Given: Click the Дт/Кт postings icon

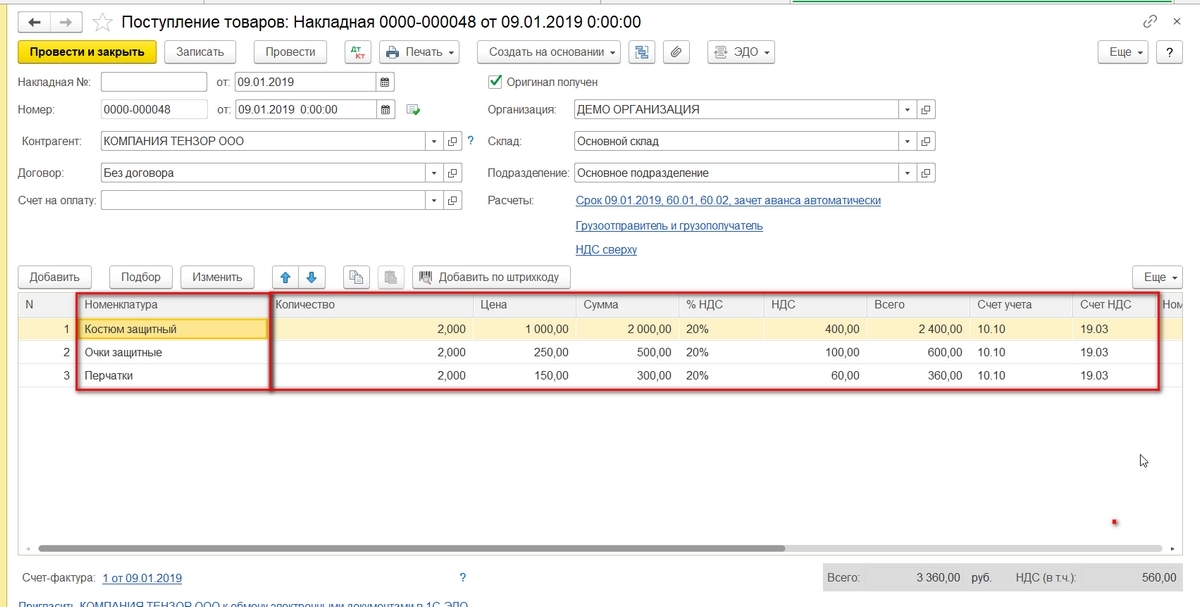Looking at the screenshot, I should [x=359, y=52].
